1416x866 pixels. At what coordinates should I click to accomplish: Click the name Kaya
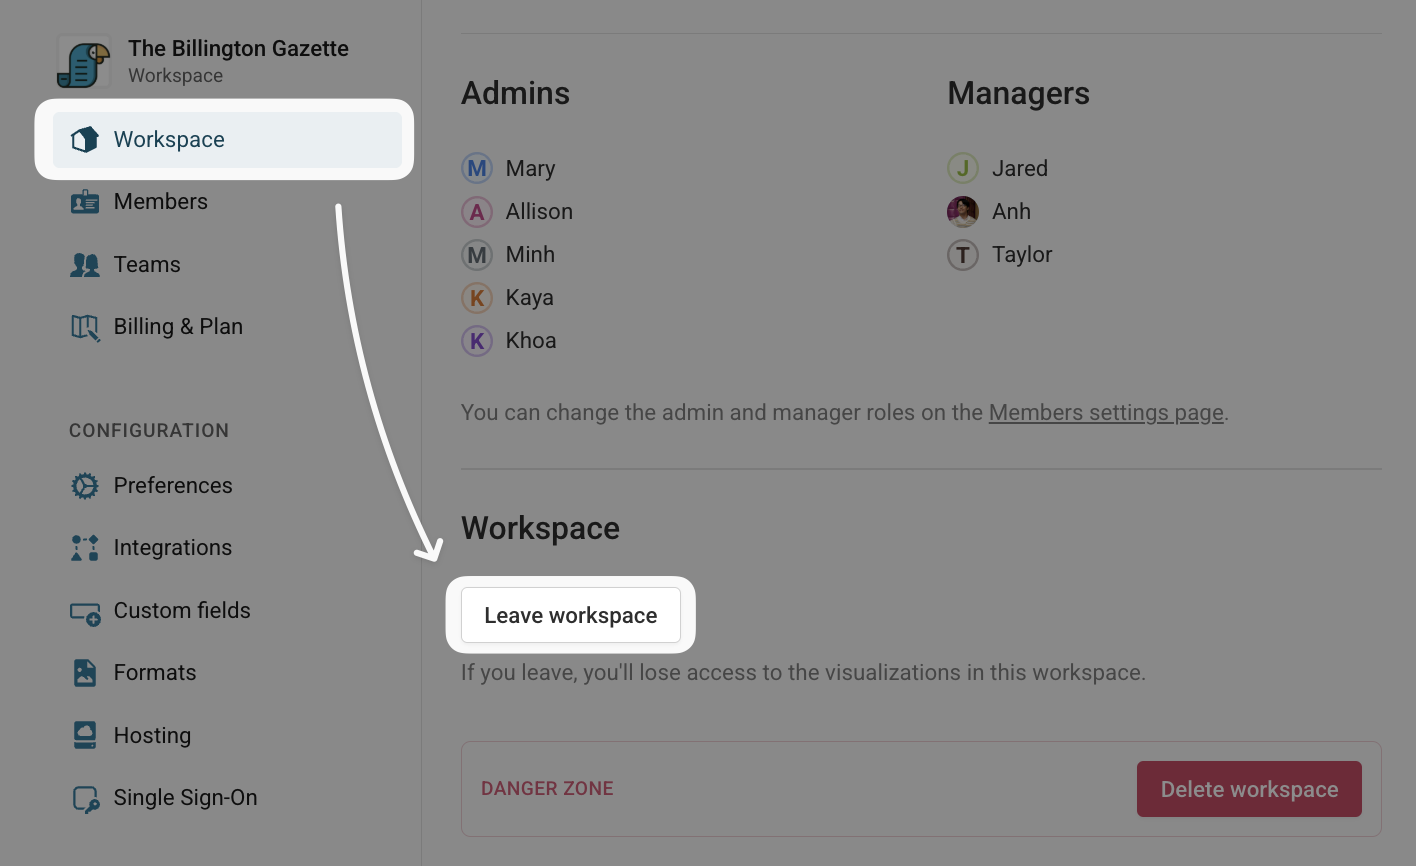[x=529, y=298]
